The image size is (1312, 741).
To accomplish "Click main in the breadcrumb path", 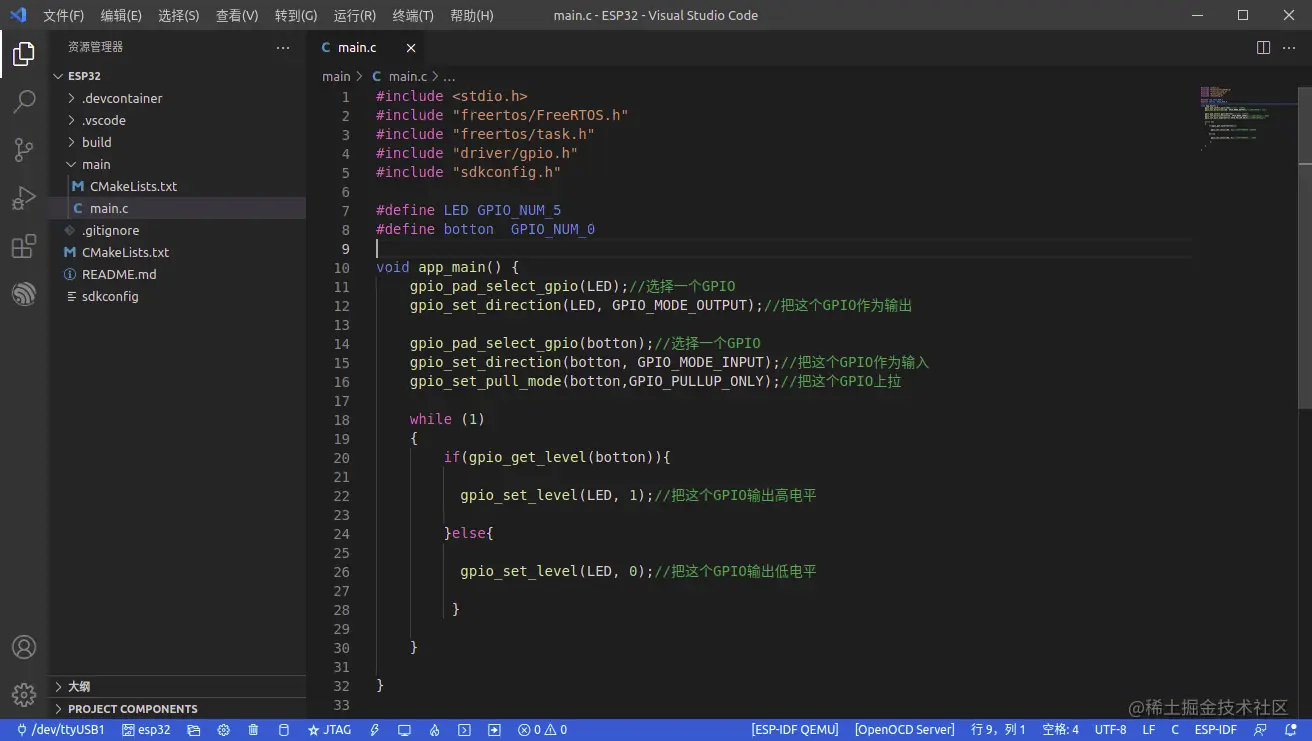I will [x=336, y=76].
